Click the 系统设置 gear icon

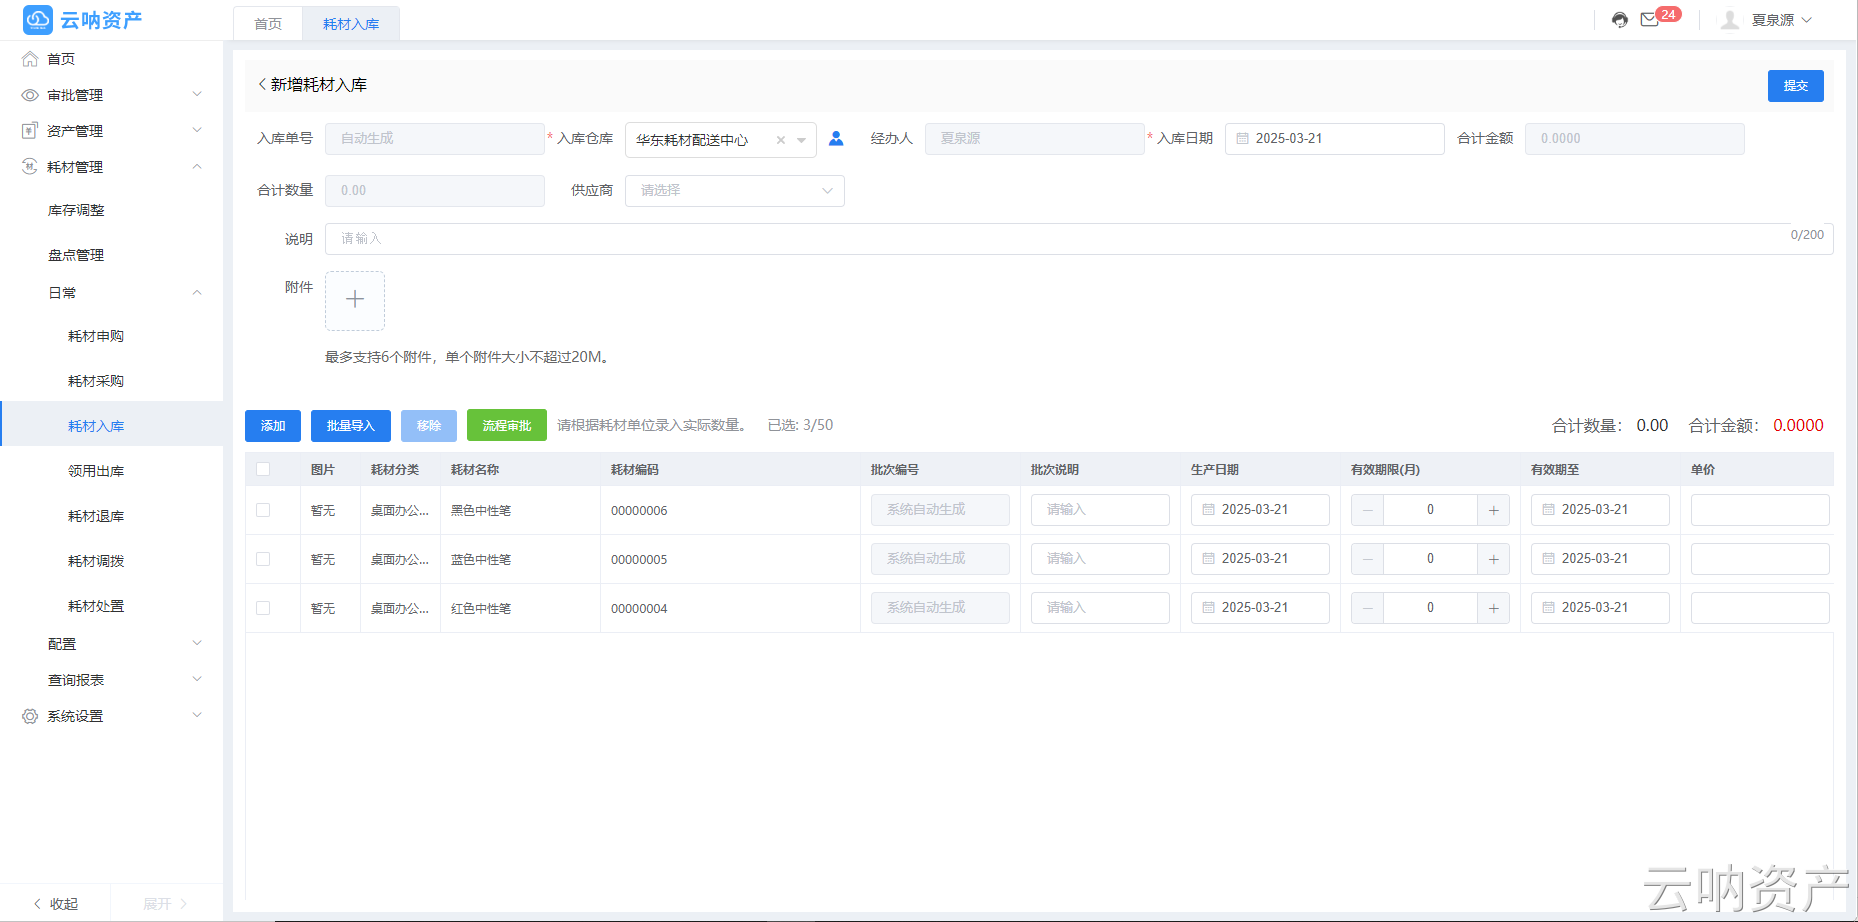pos(30,716)
